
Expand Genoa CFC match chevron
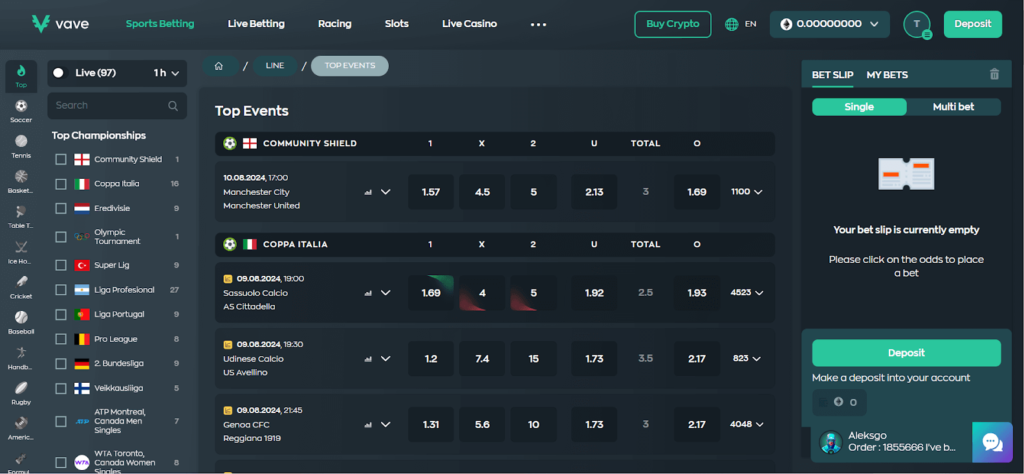point(385,424)
